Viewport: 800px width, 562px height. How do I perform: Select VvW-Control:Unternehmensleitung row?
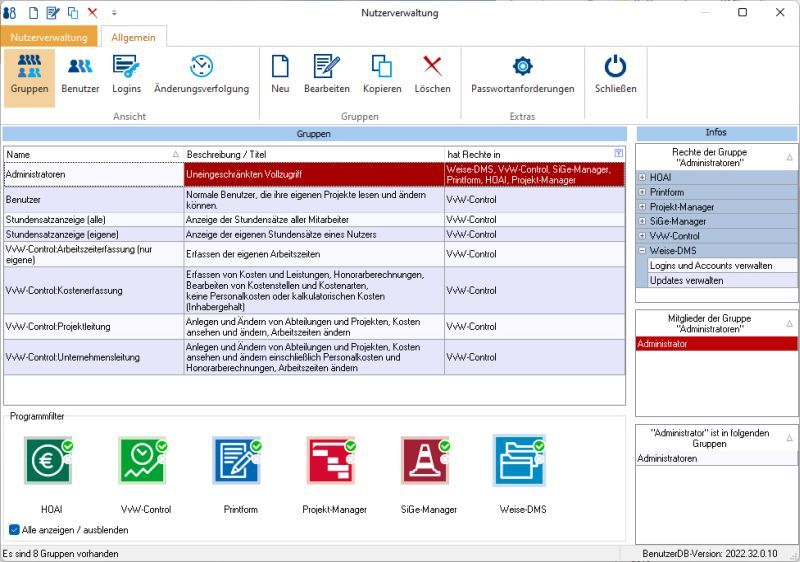[x=314, y=357]
